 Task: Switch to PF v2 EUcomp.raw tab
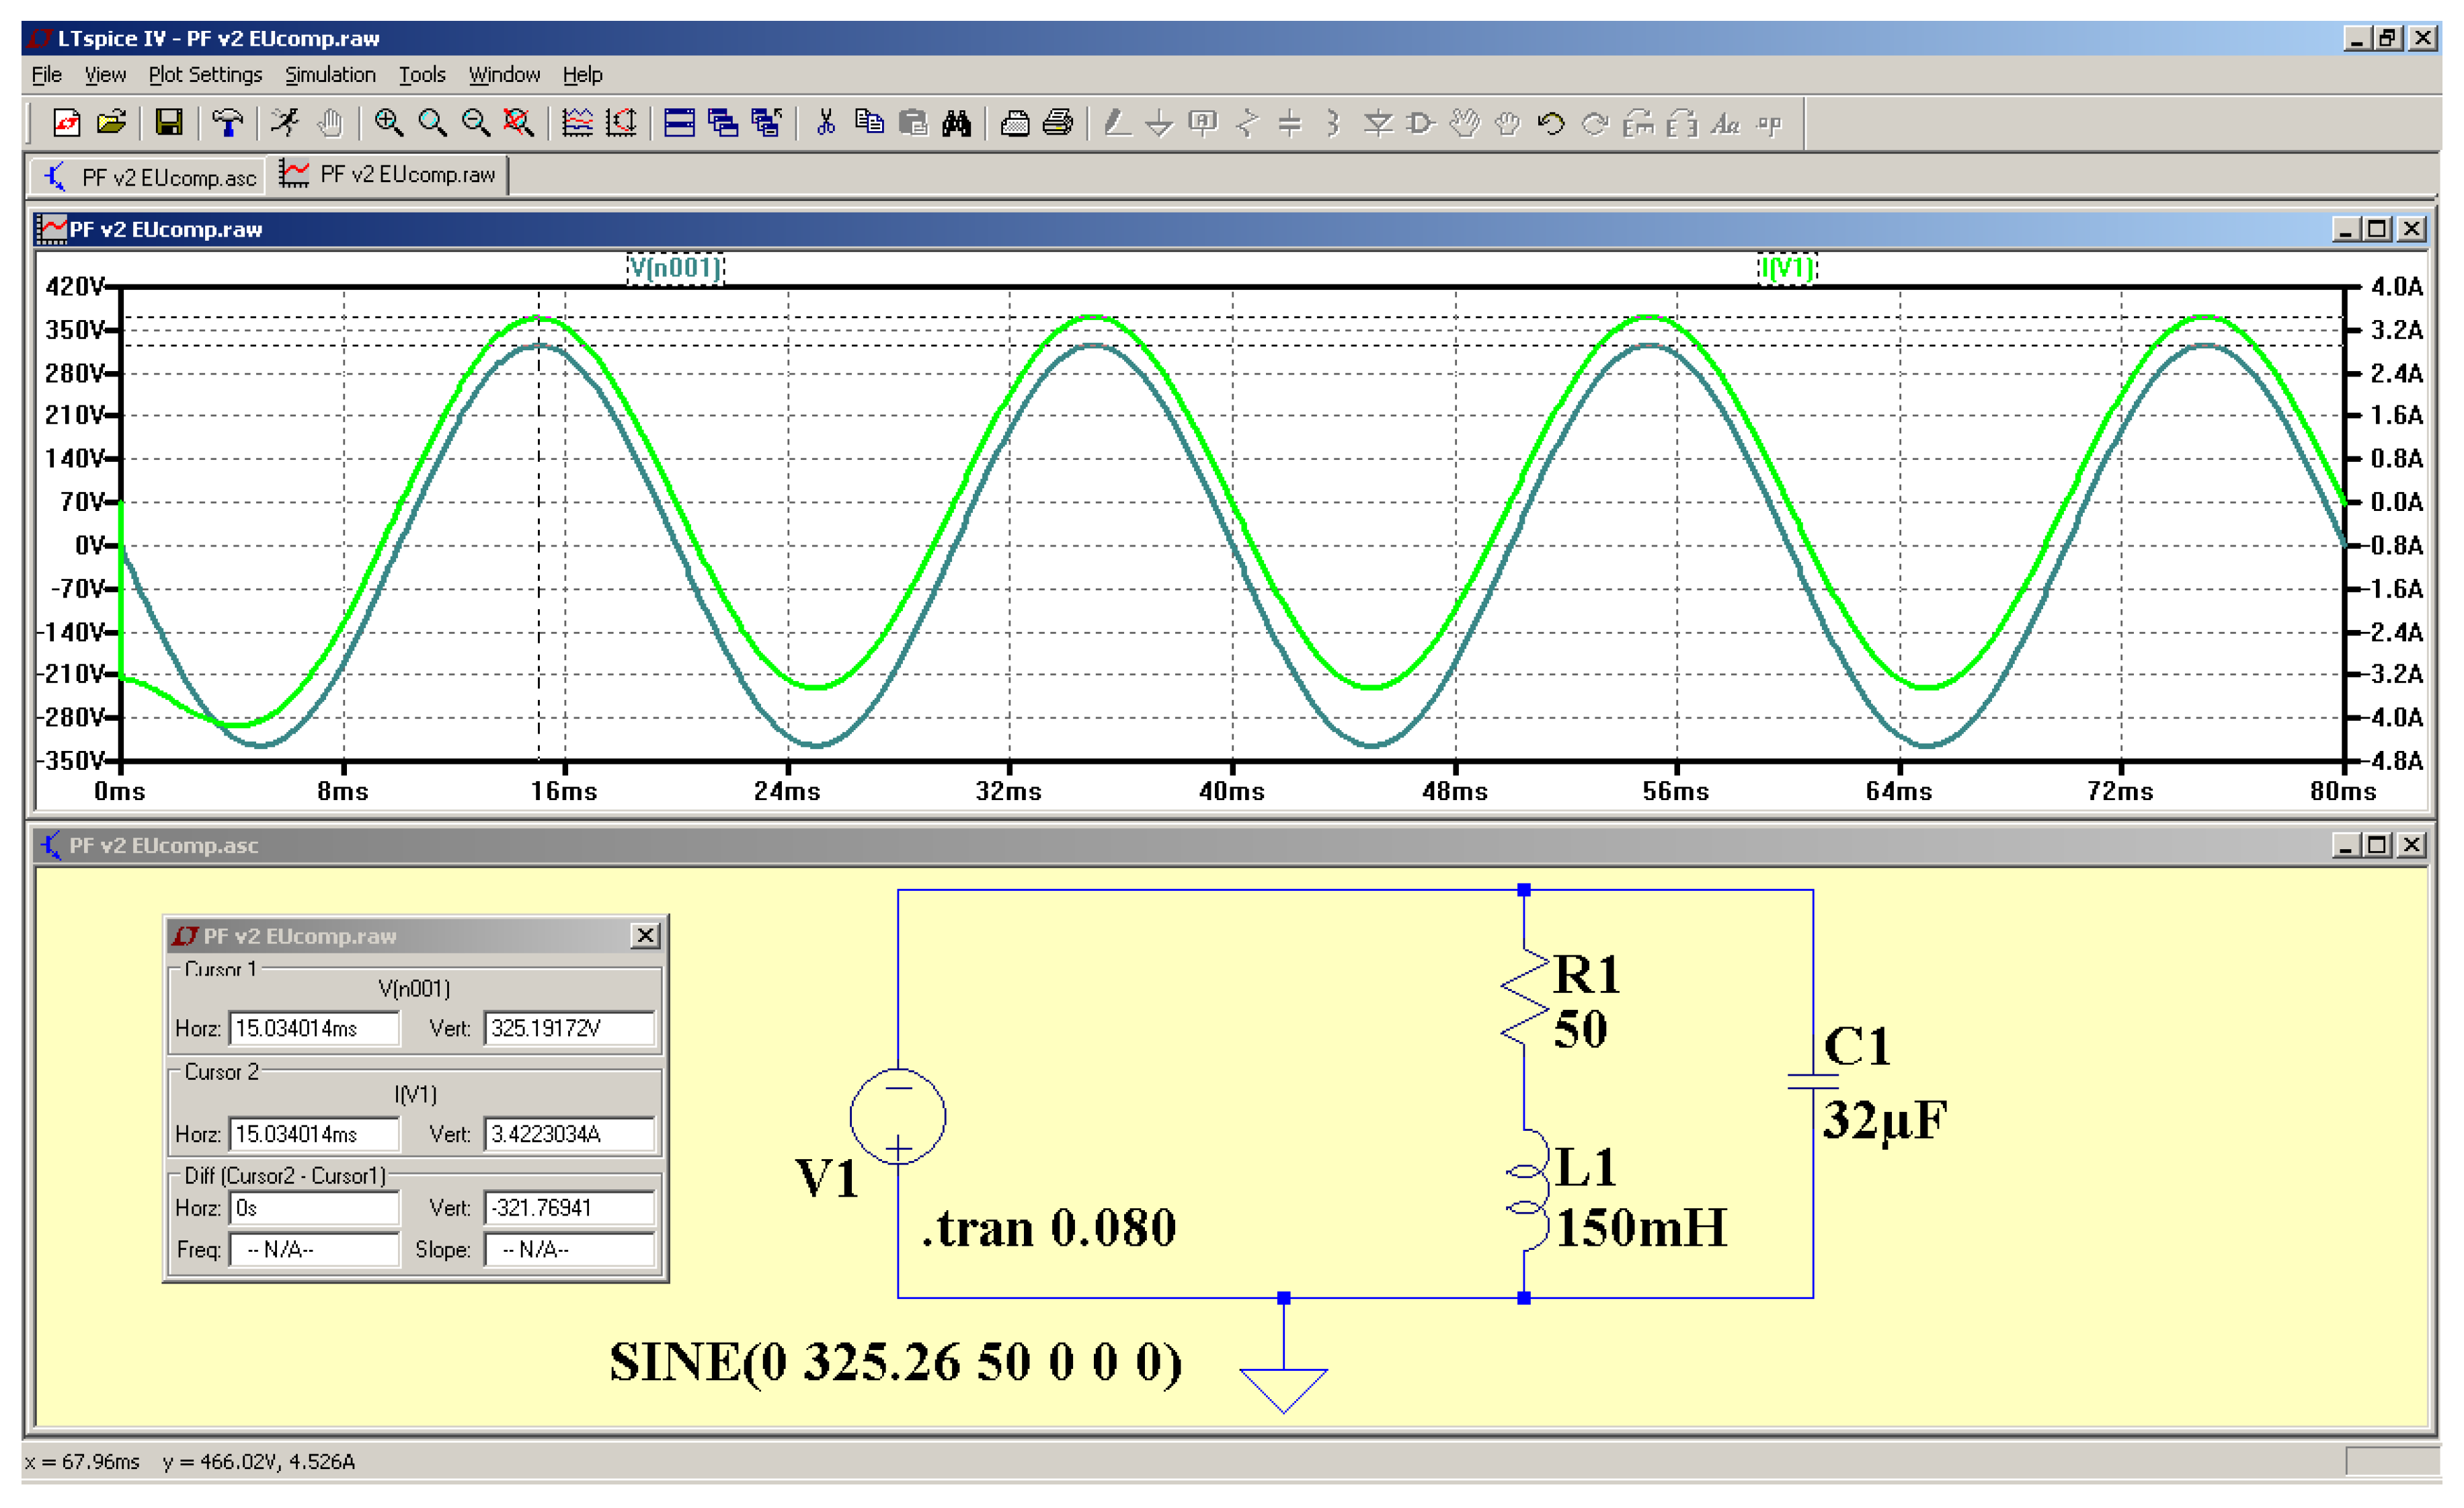pyautogui.click(x=388, y=175)
